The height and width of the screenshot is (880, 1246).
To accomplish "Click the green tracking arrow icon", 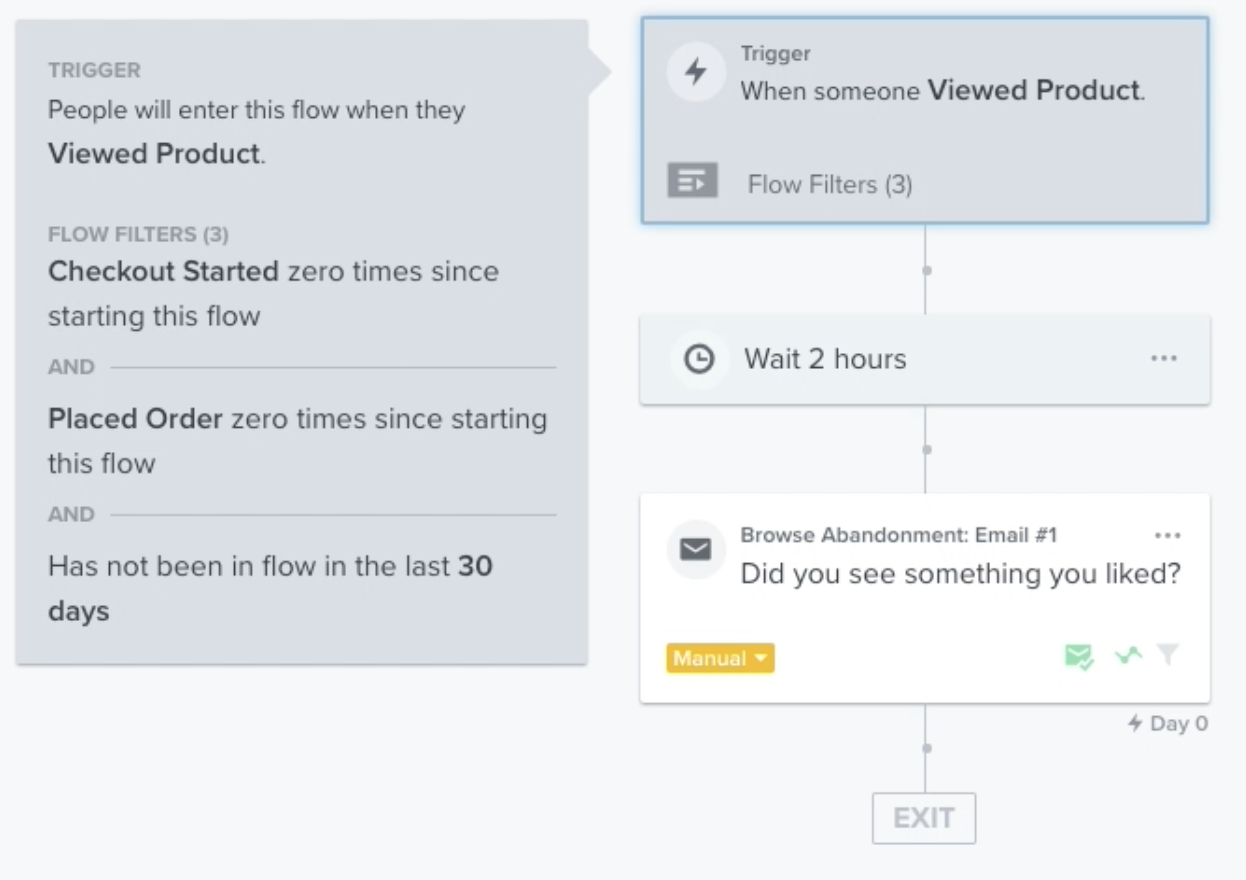I will [x=1128, y=656].
